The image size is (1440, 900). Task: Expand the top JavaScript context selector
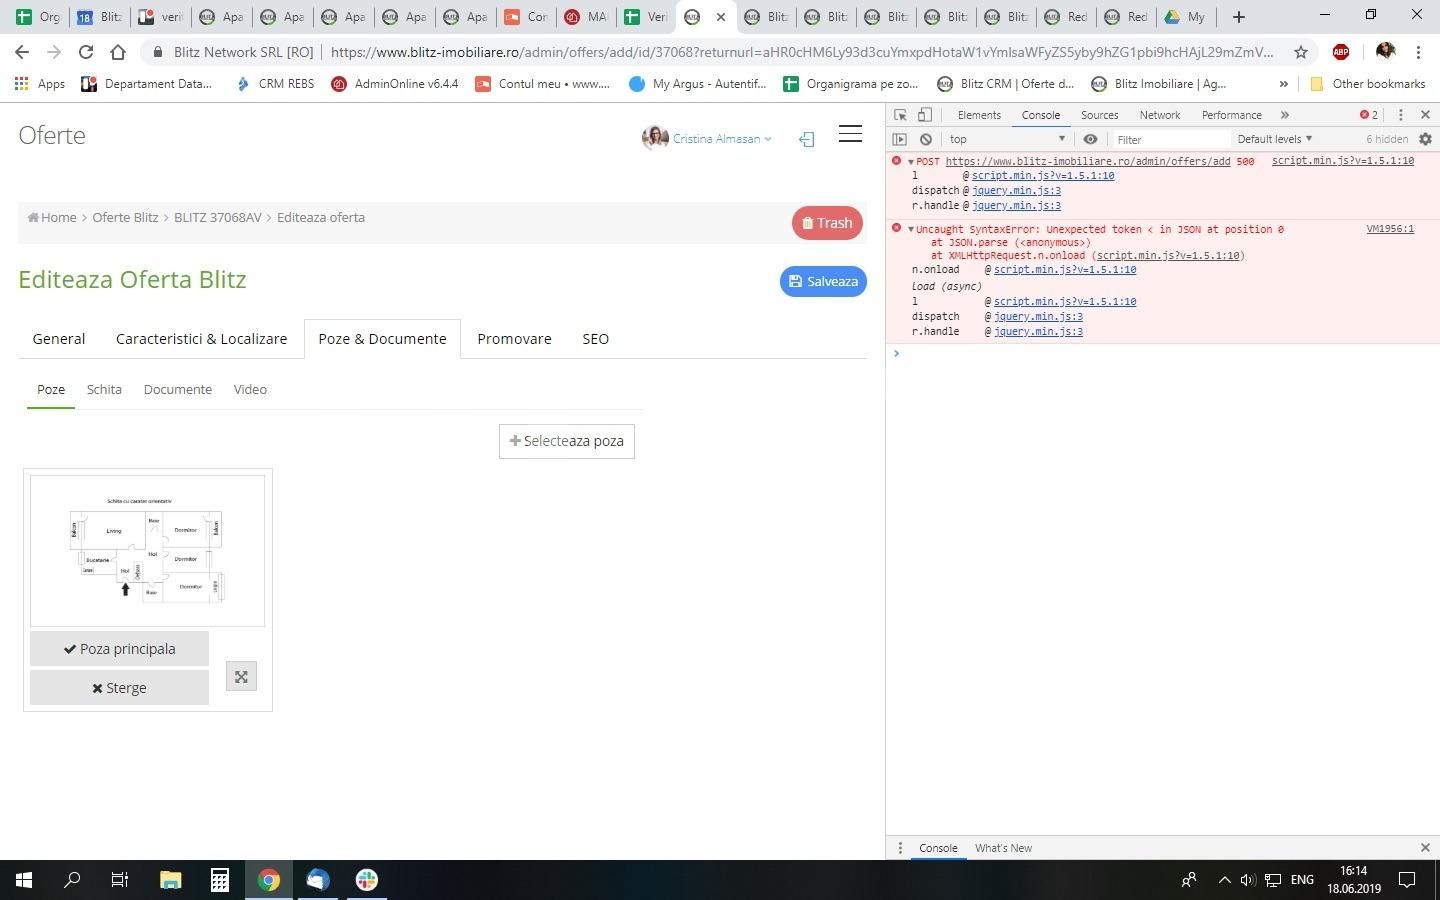tap(1008, 139)
